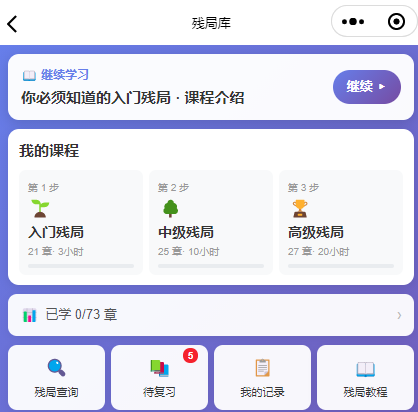Screen dimensions: 418x412
Task: Click the 高级残局 progress bar
Action: [341, 266]
